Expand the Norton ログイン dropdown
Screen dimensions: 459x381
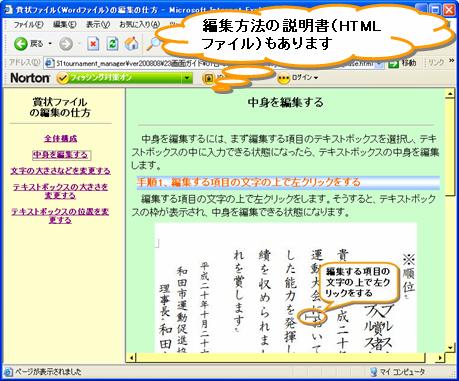(316, 78)
